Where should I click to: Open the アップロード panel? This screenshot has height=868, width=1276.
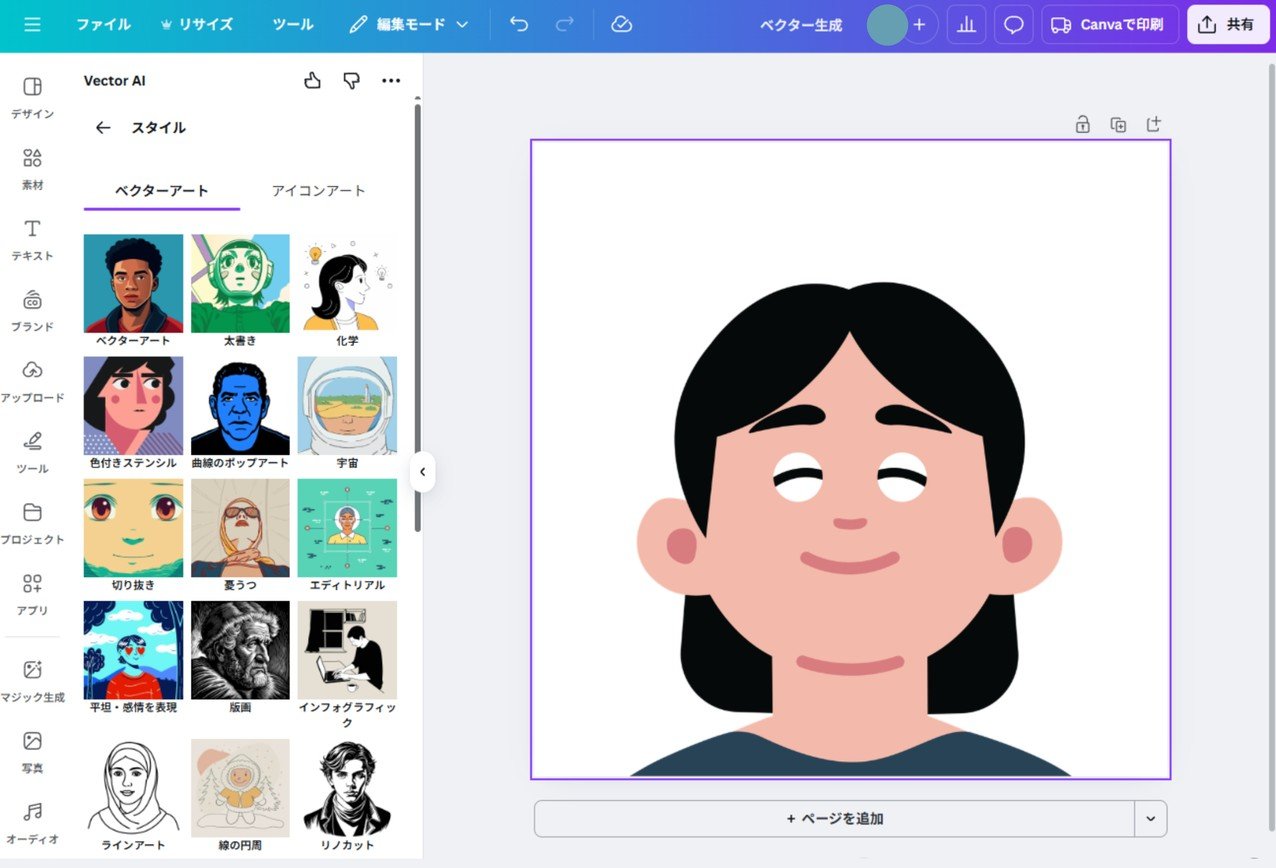tap(32, 382)
